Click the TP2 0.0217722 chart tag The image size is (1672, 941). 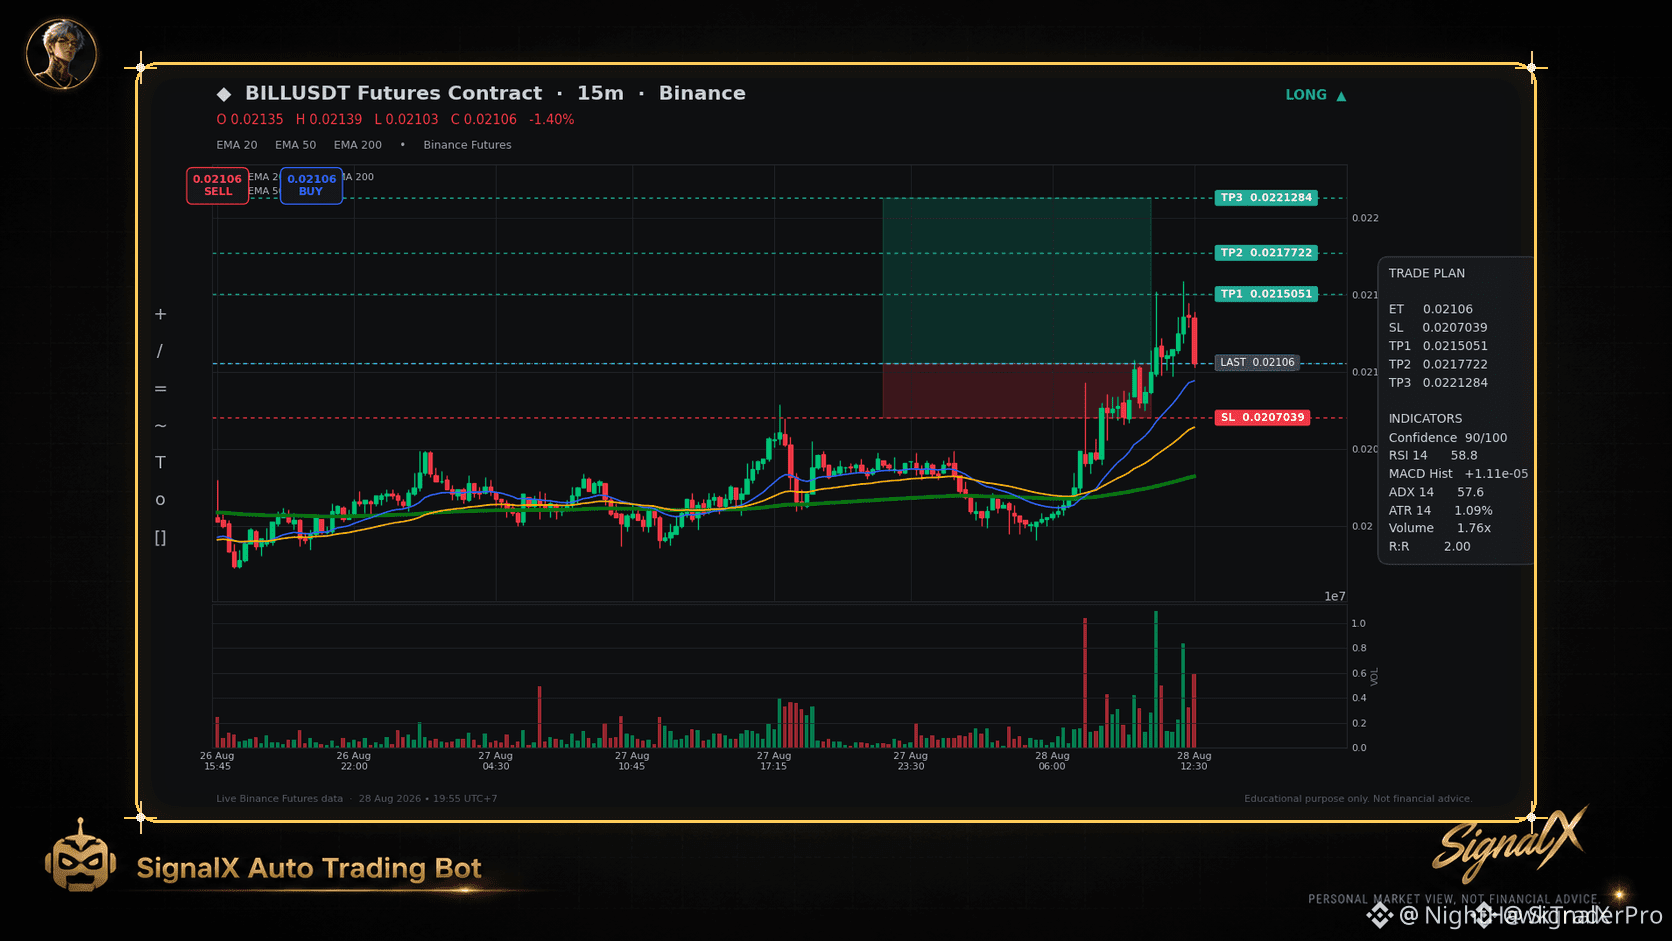coord(1266,253)
